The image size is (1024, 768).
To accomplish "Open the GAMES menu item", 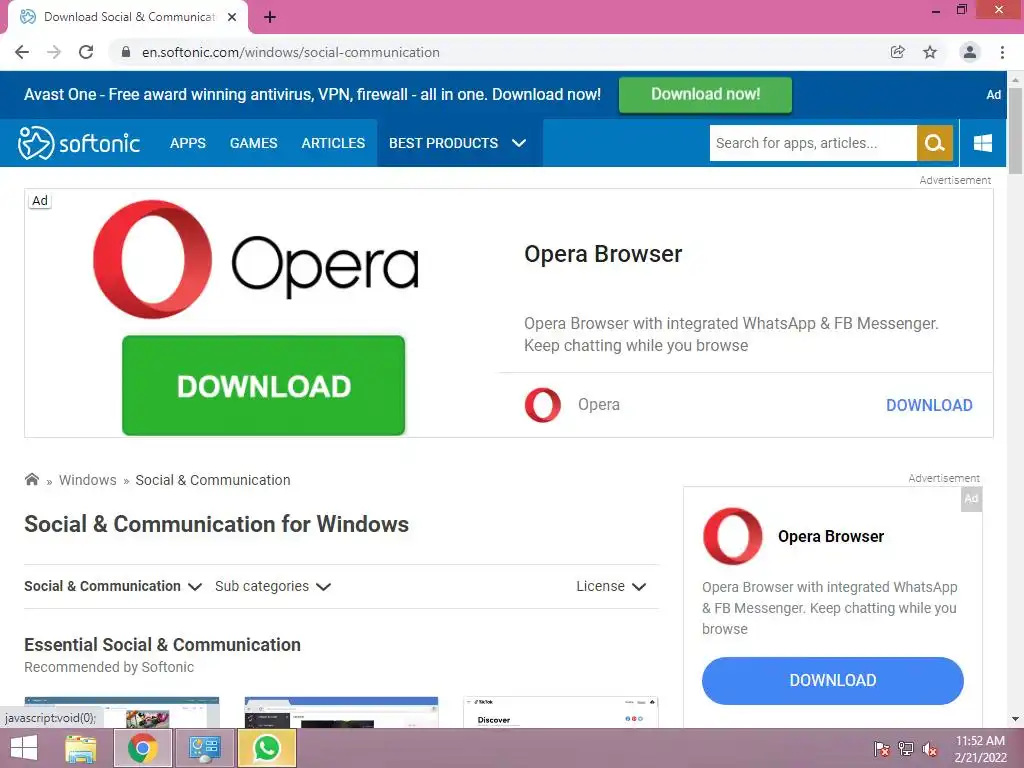I will tap(253, 143).
